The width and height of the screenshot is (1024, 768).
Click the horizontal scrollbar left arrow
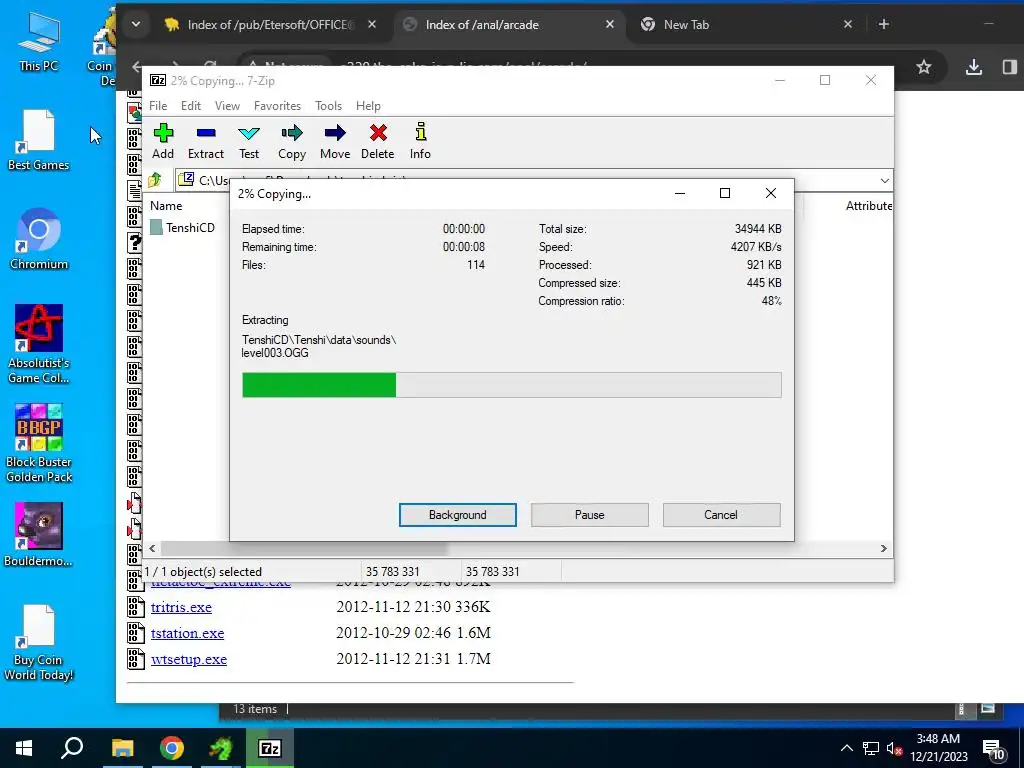point(152,549)
